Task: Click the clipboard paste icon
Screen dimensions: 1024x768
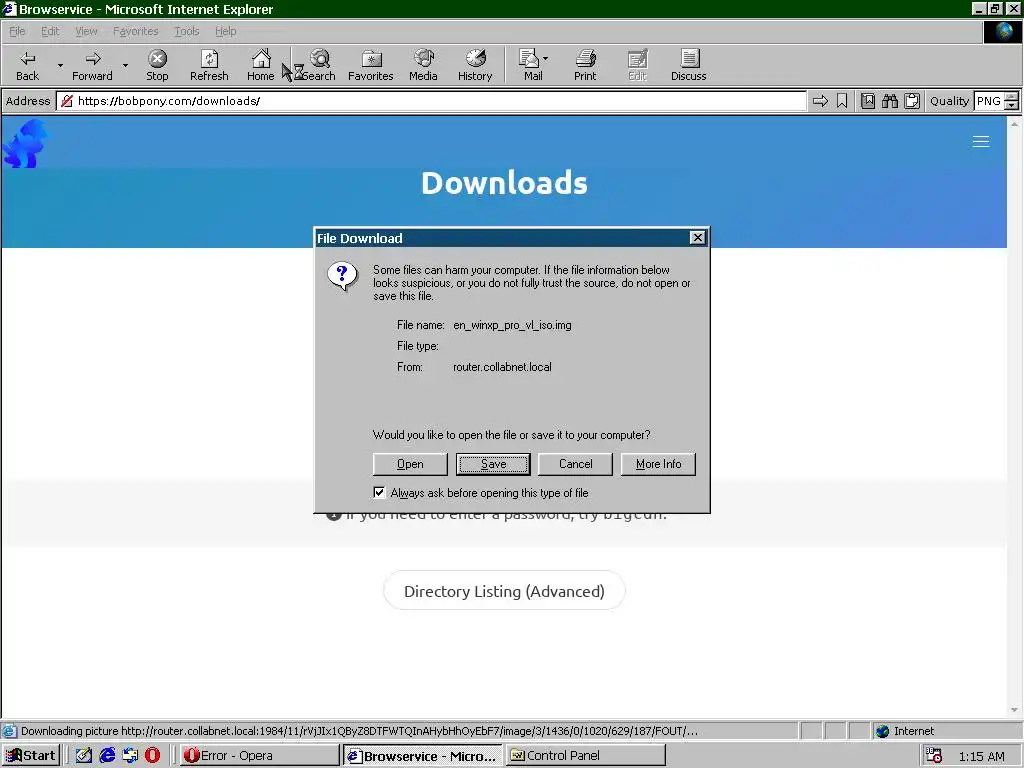Action: 912,101
